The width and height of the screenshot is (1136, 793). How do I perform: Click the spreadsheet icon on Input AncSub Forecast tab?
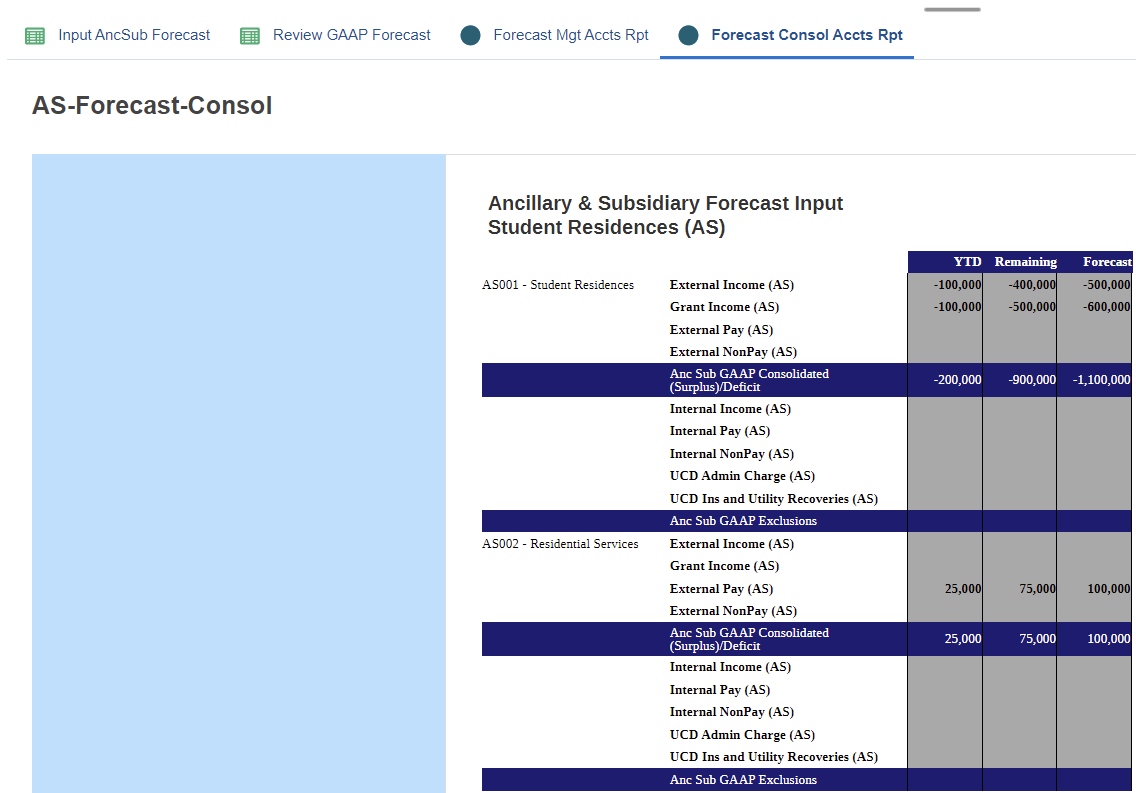click(36, 35)
